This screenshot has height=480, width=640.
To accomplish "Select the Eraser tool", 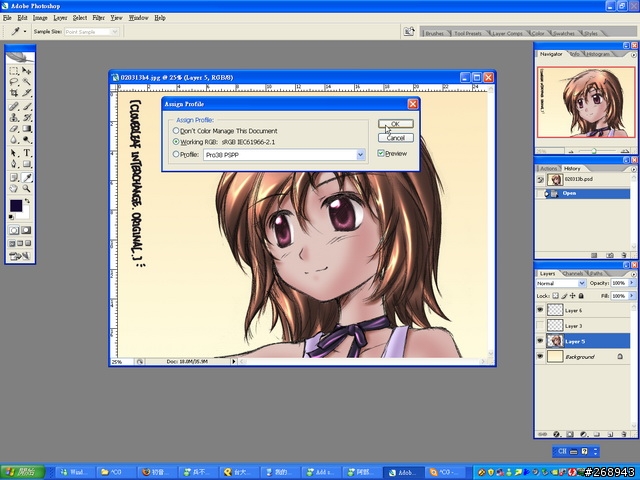I will [14, 129].
